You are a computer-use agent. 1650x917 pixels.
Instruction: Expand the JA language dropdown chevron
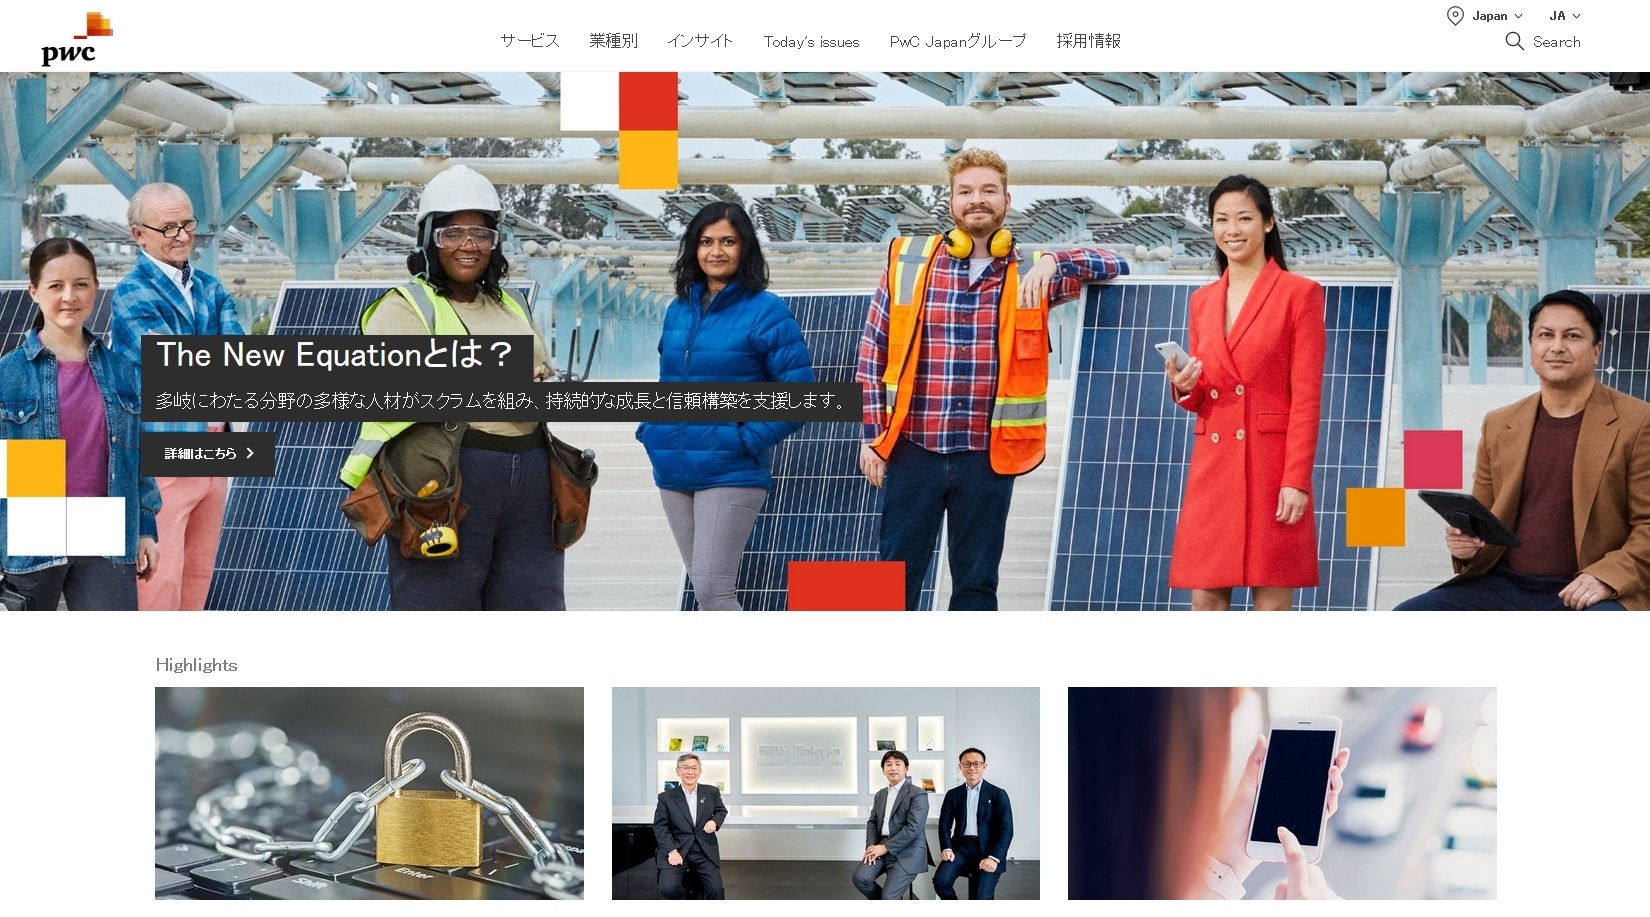[x=1576, y=16]
